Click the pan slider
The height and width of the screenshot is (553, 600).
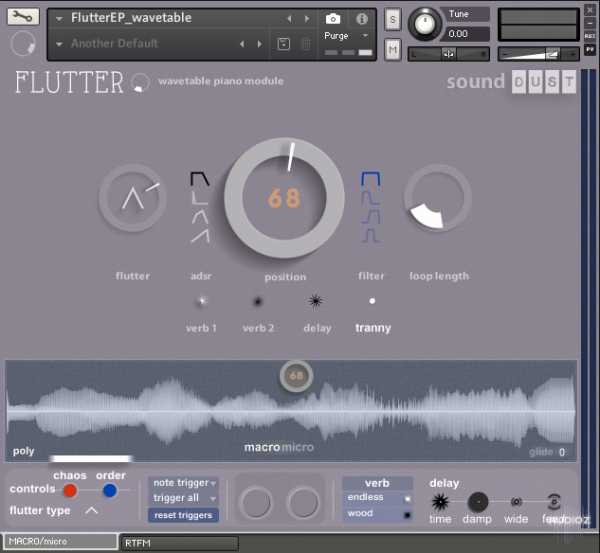[x=448, y=54]
